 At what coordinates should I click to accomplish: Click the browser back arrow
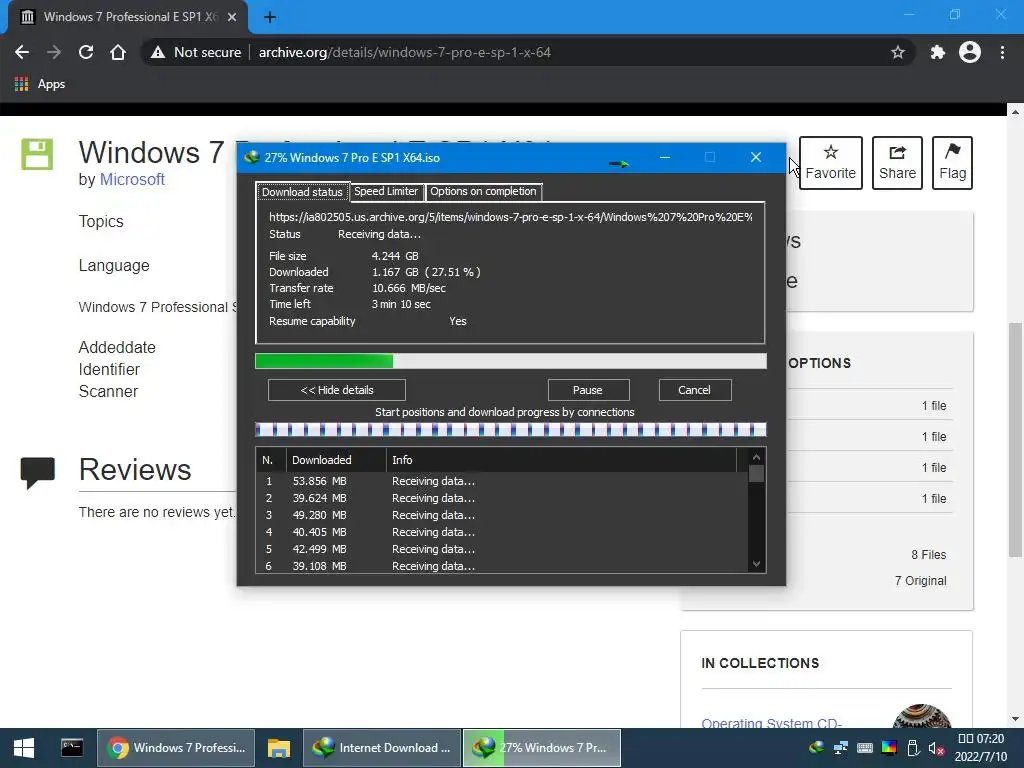click(x=22, y=52)
